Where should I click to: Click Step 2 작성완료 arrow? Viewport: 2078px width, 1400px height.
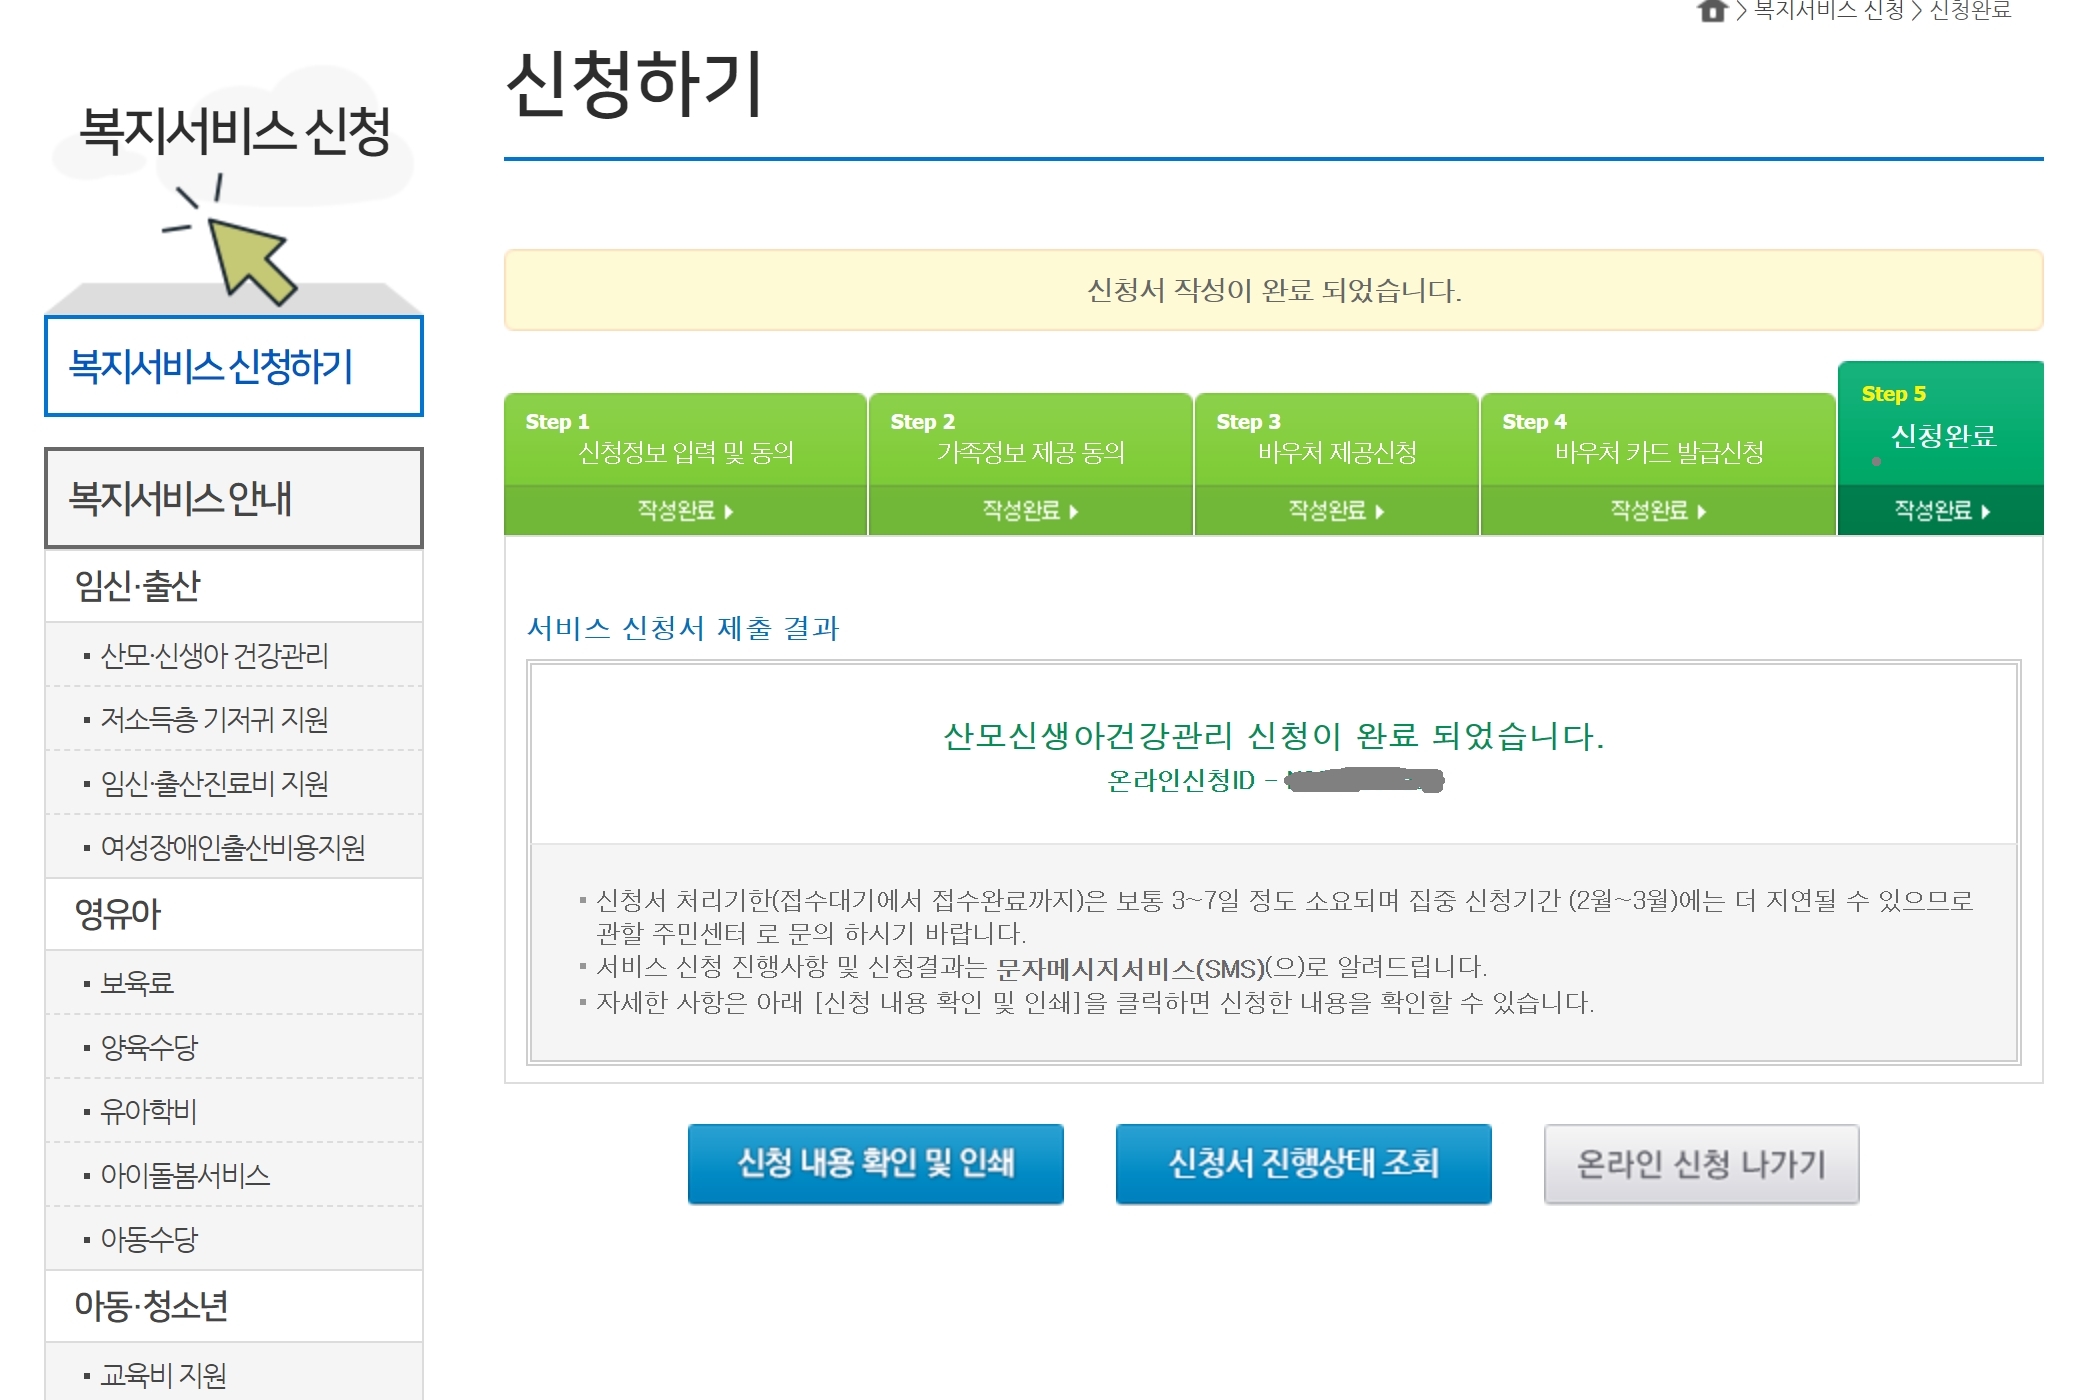click(1074, 512)
